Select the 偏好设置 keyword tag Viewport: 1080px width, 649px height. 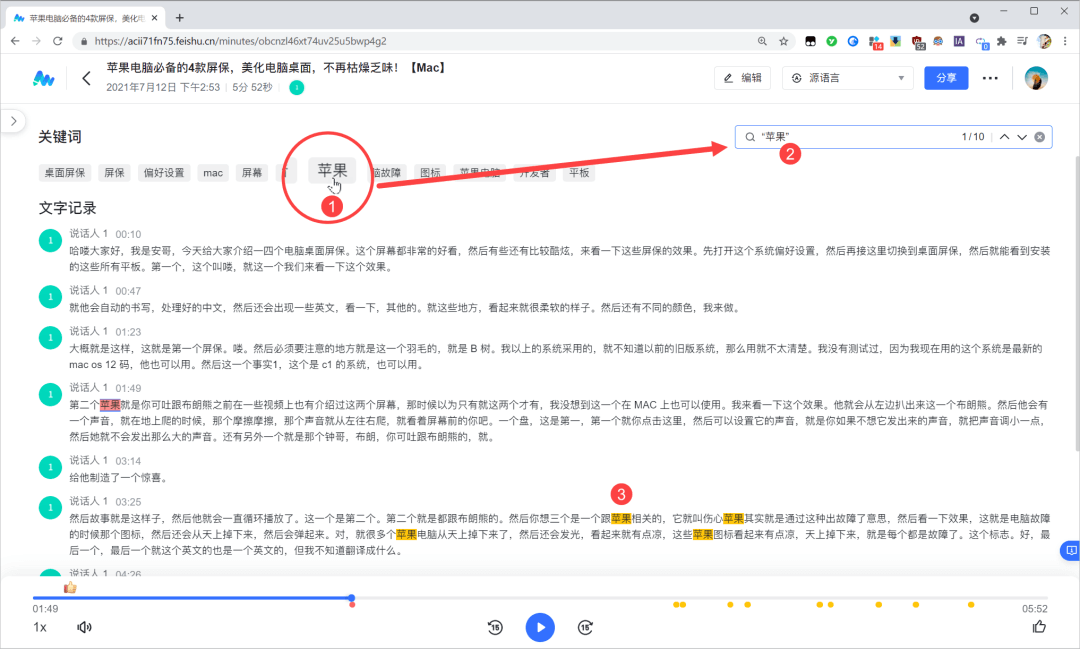[x=164, y=172]
